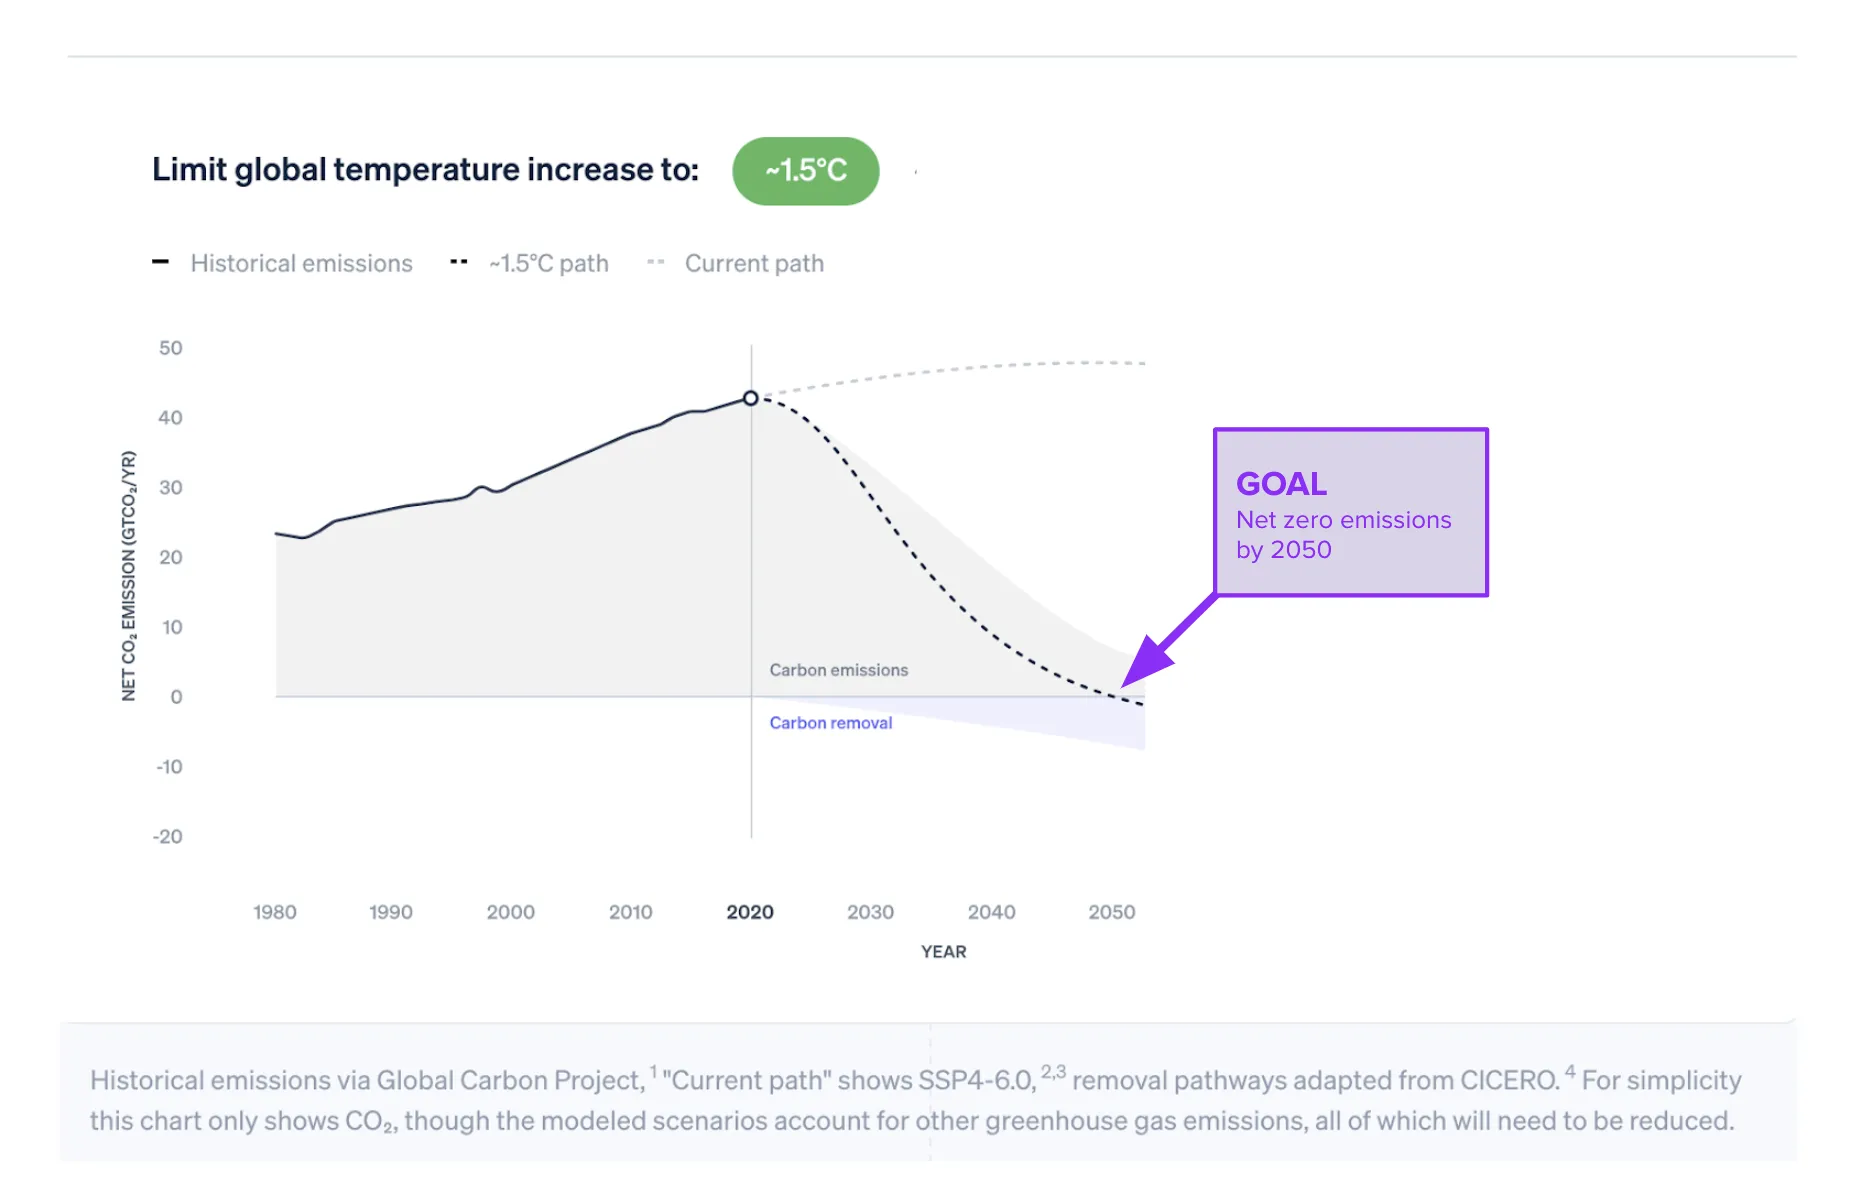
Task: Click the 1980 year axis label
Action: [x=274, y=912]
